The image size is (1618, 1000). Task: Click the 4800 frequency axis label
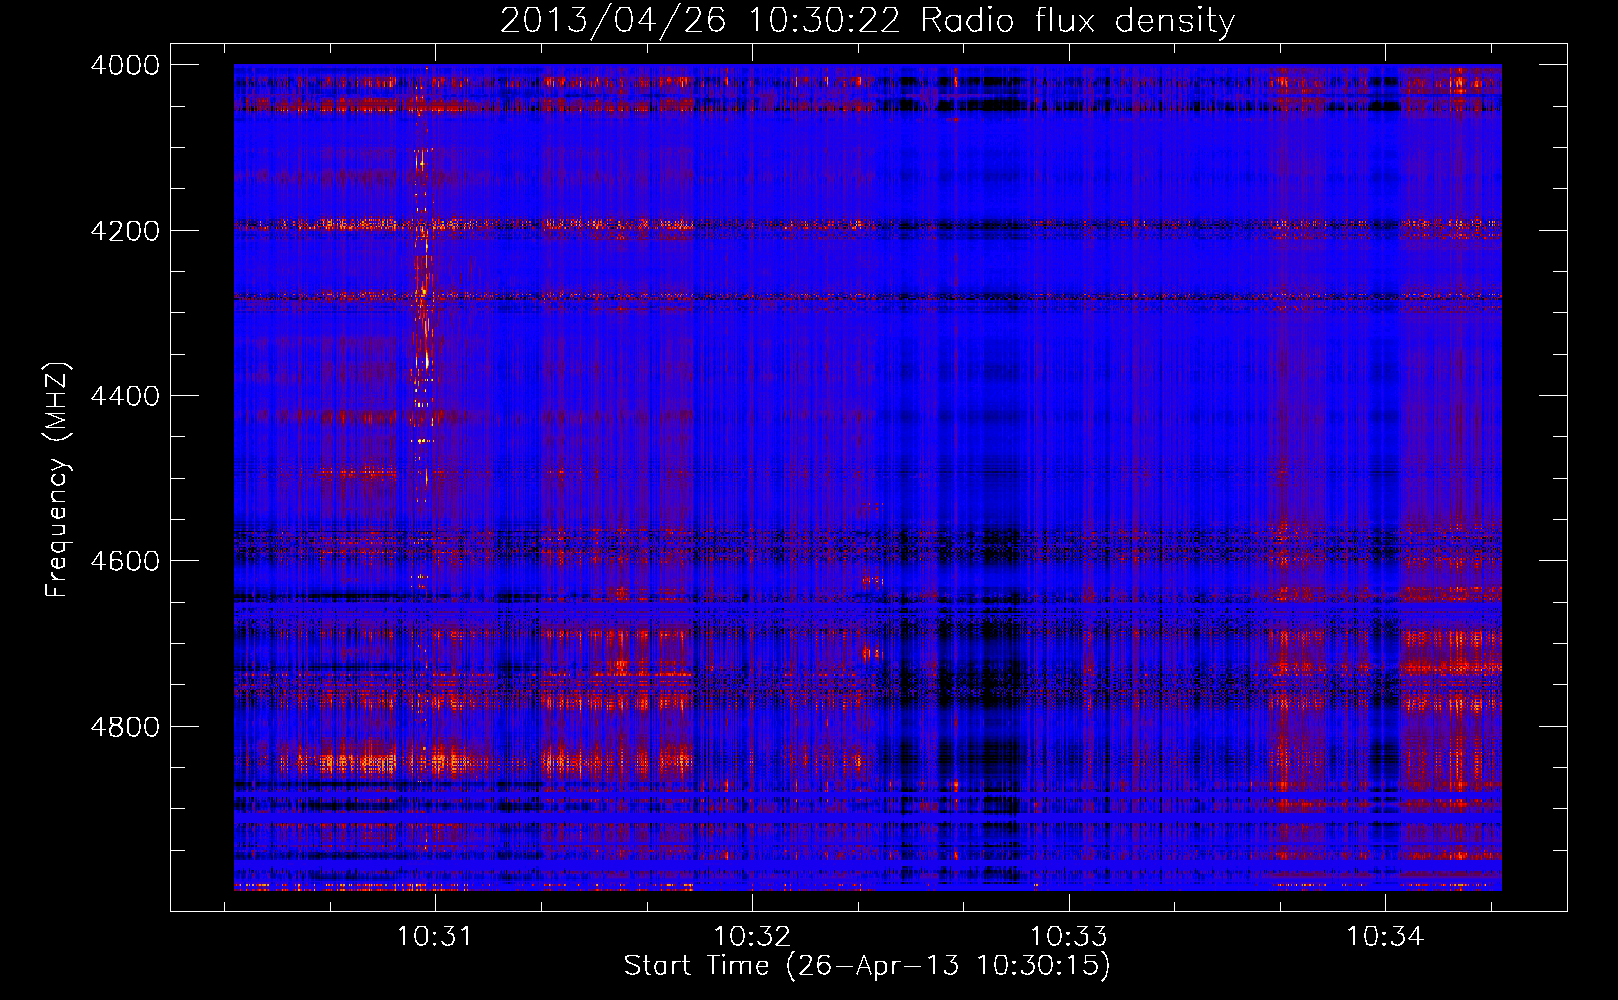[x=125, y=727]
